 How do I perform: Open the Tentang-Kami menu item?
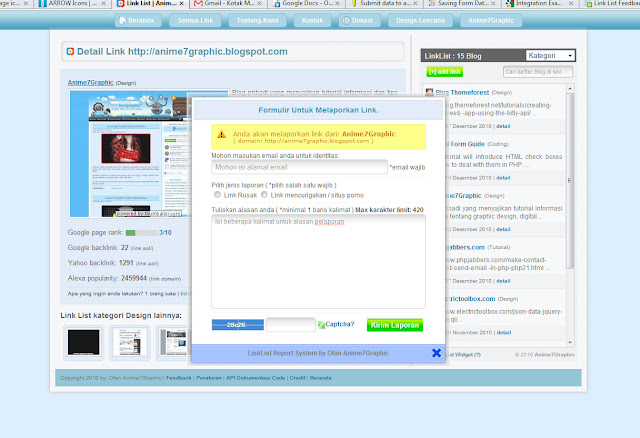coord(257,20)
